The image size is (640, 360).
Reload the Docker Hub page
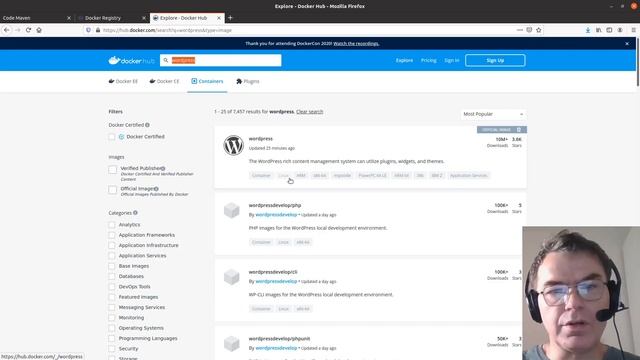28,30
